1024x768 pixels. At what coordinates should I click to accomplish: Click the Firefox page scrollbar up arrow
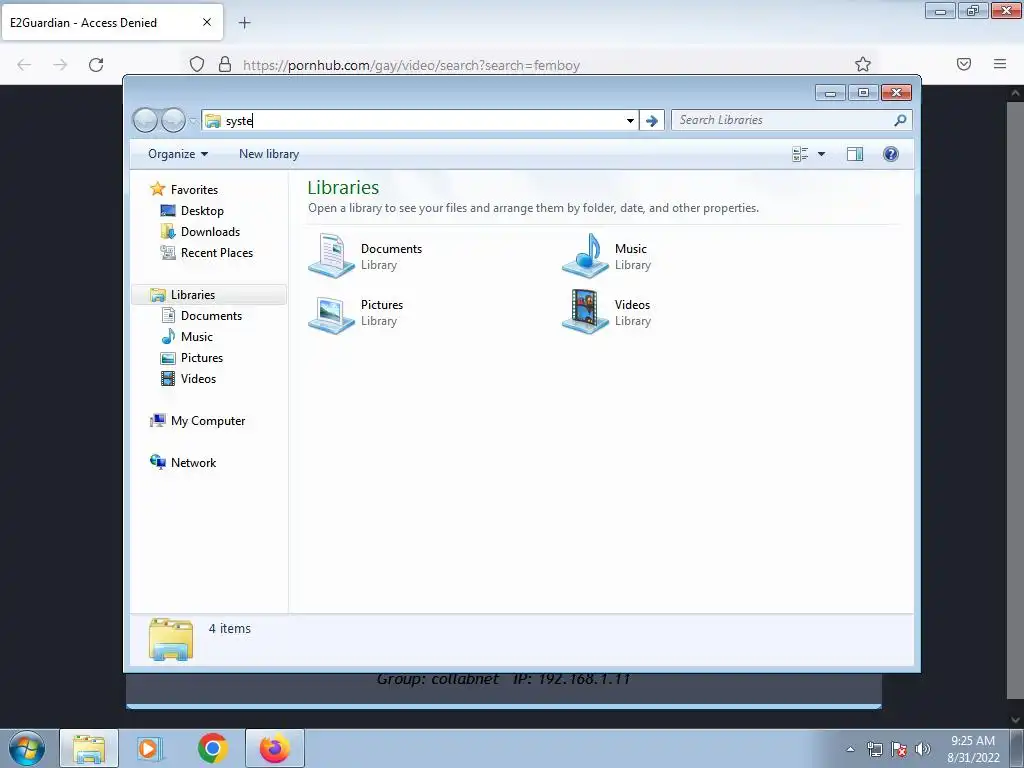coord(1016,93)
